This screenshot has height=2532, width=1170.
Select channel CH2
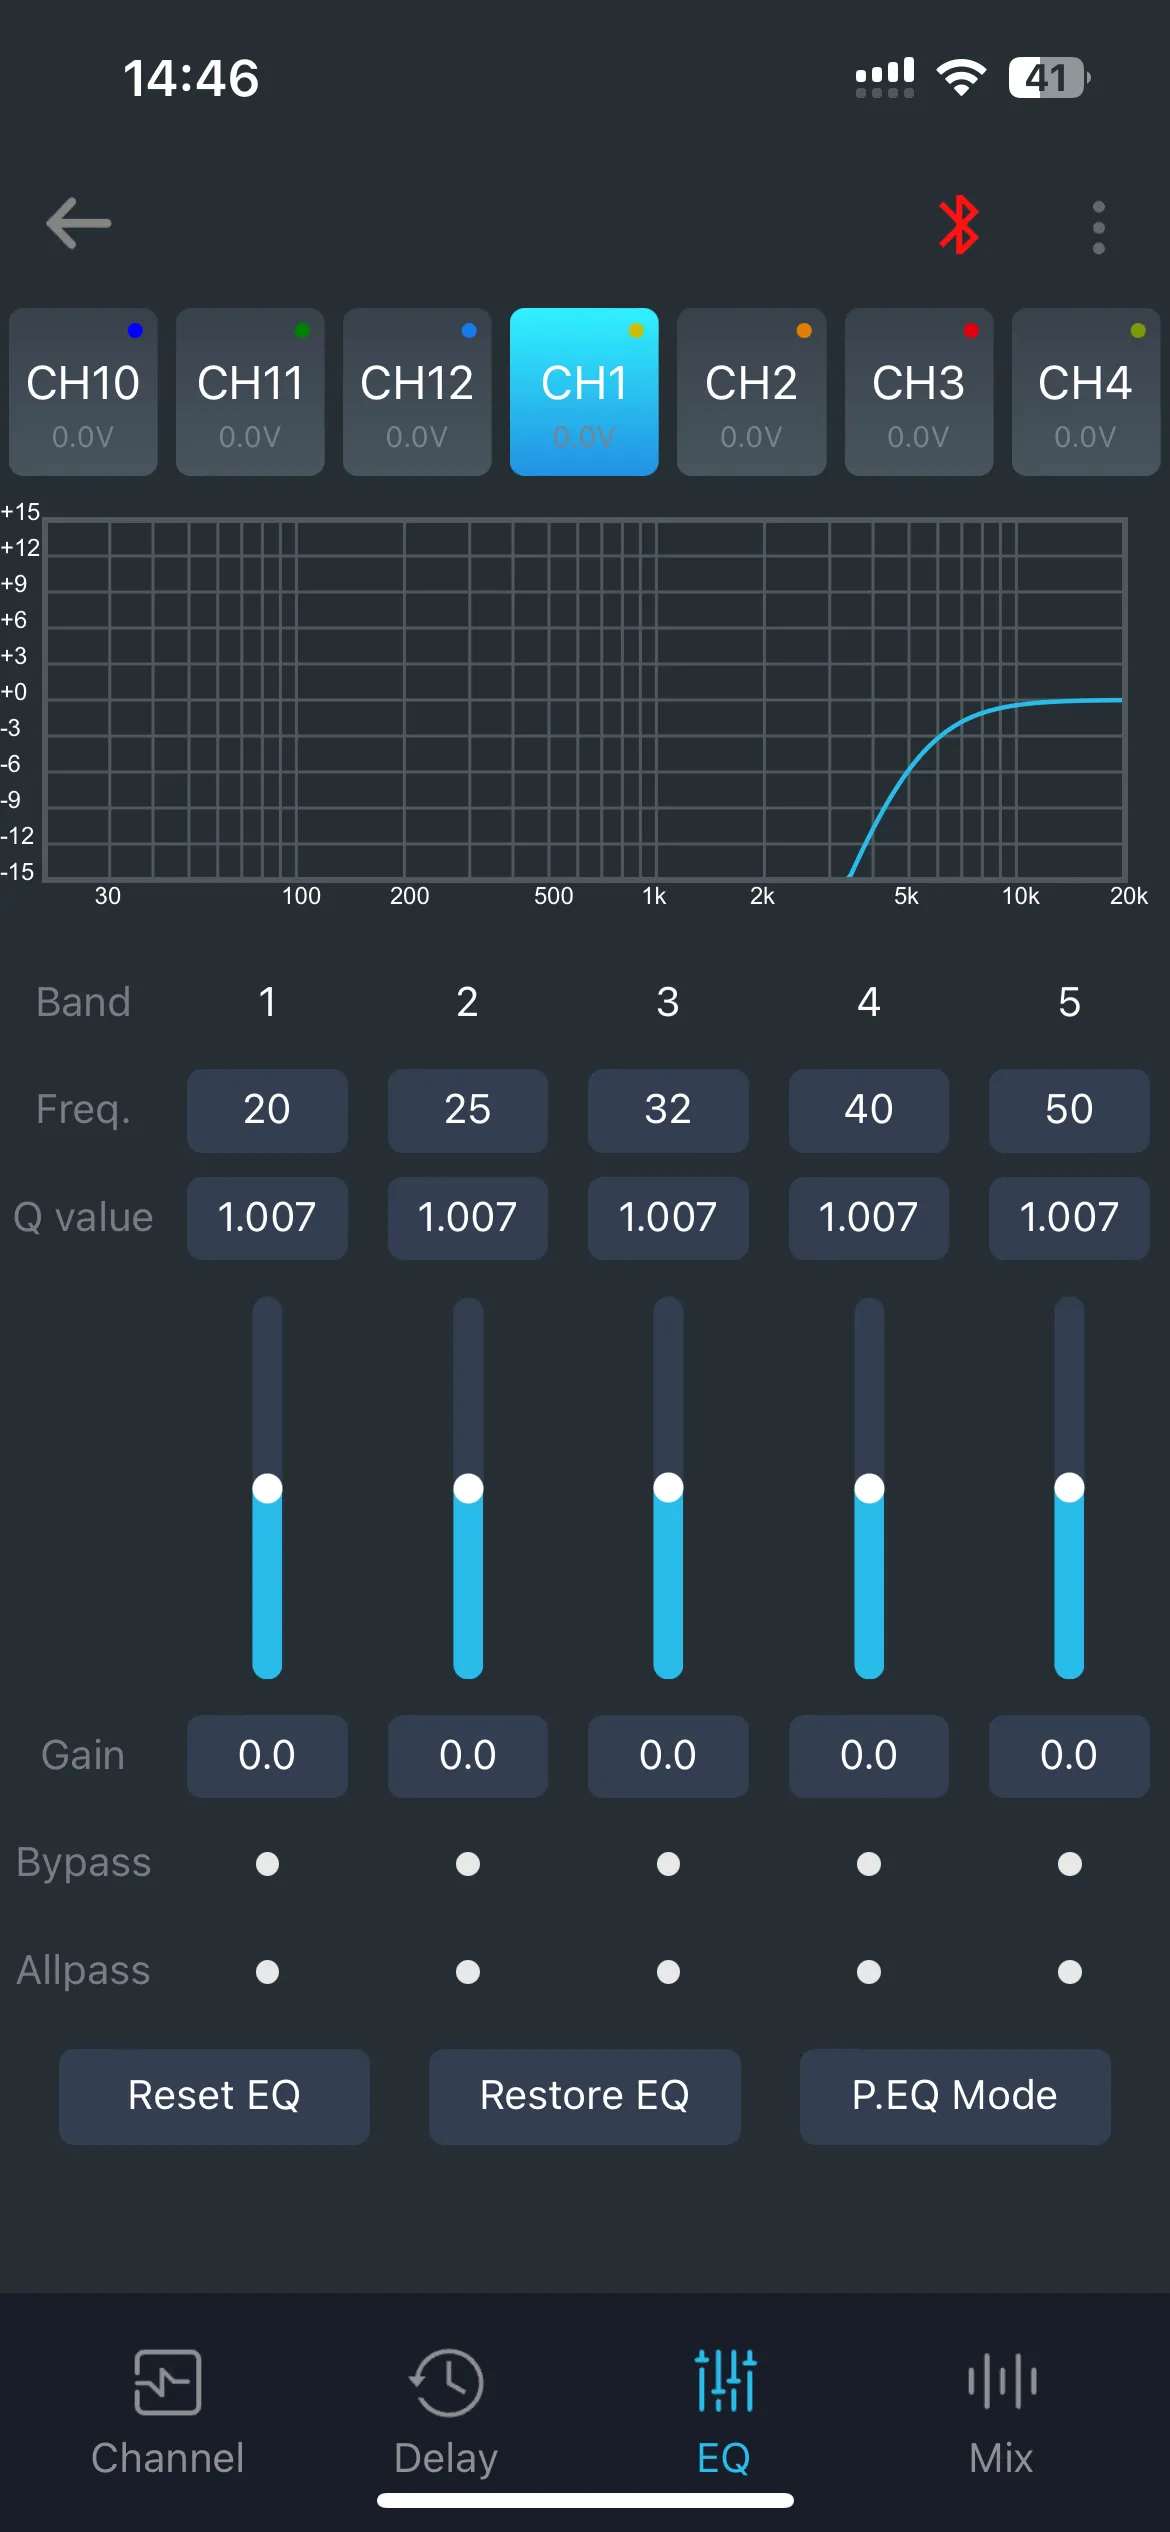(x=751, y=392)
